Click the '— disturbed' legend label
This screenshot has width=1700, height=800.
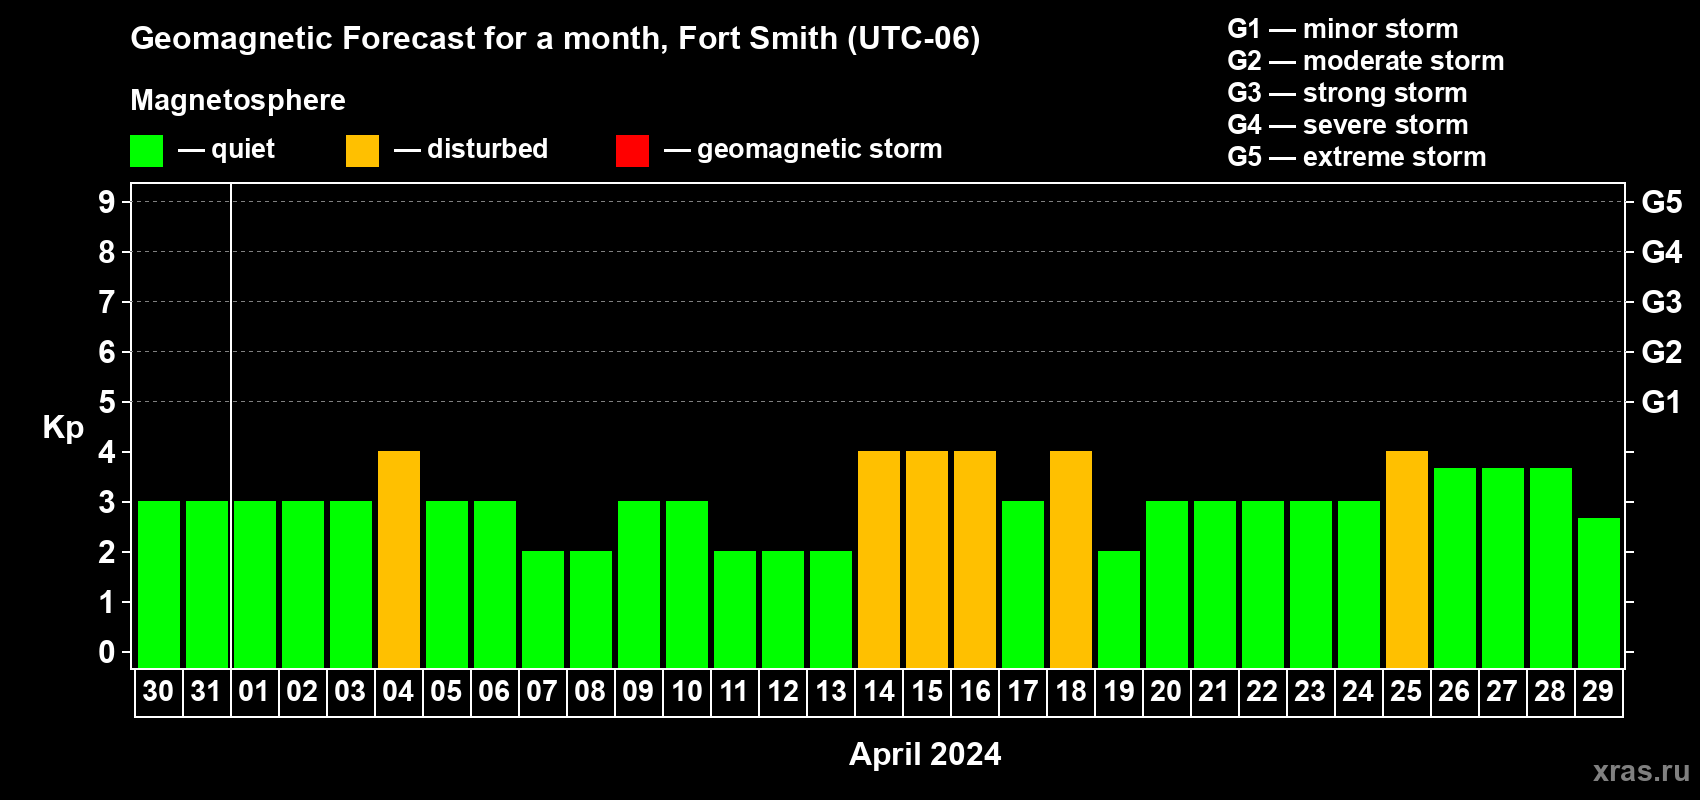click(x=471, y=149)
